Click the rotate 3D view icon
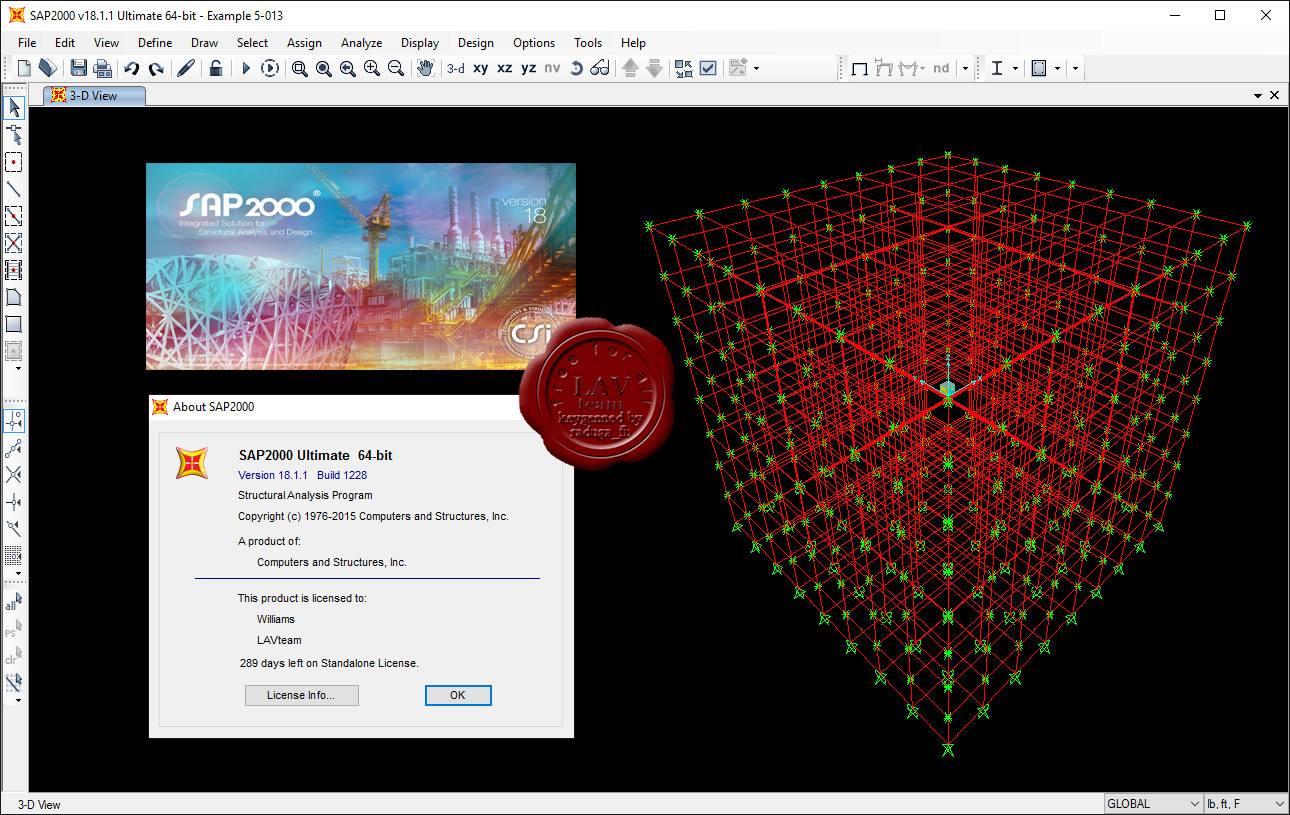Viewport: 1290px width, 815px height. click(x=576, y=68)
